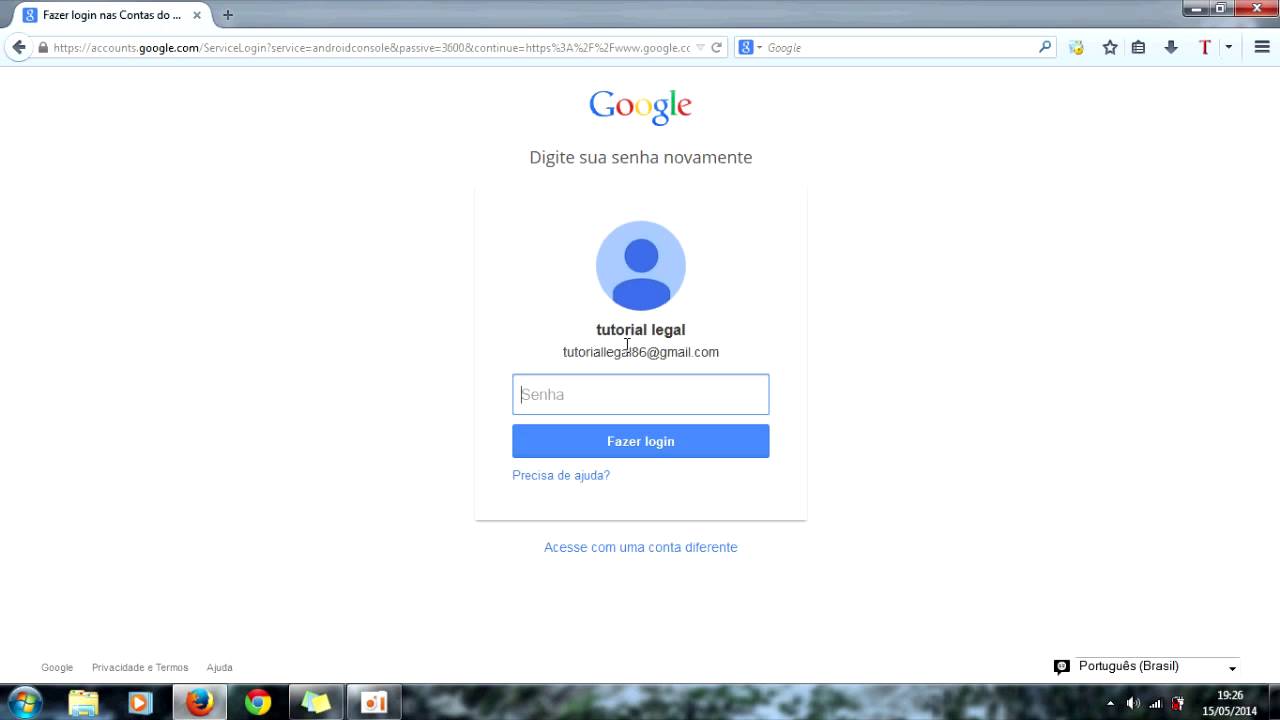Viewport: 1280px width, 720px height.
Task: Minimize the Firefox window
Action: (x=1196, y=8)
